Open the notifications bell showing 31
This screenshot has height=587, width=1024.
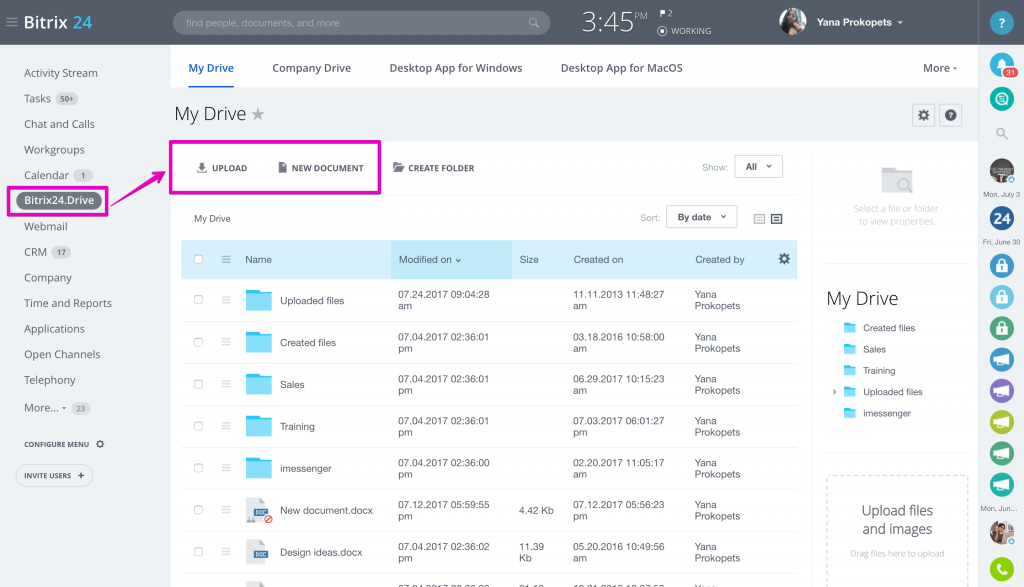point(1002,65)
